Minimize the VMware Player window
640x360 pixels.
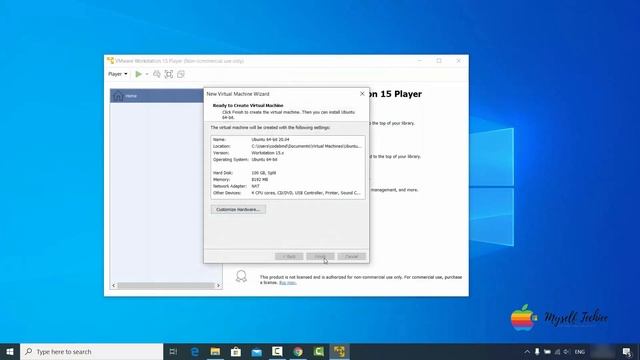(420, 60)
